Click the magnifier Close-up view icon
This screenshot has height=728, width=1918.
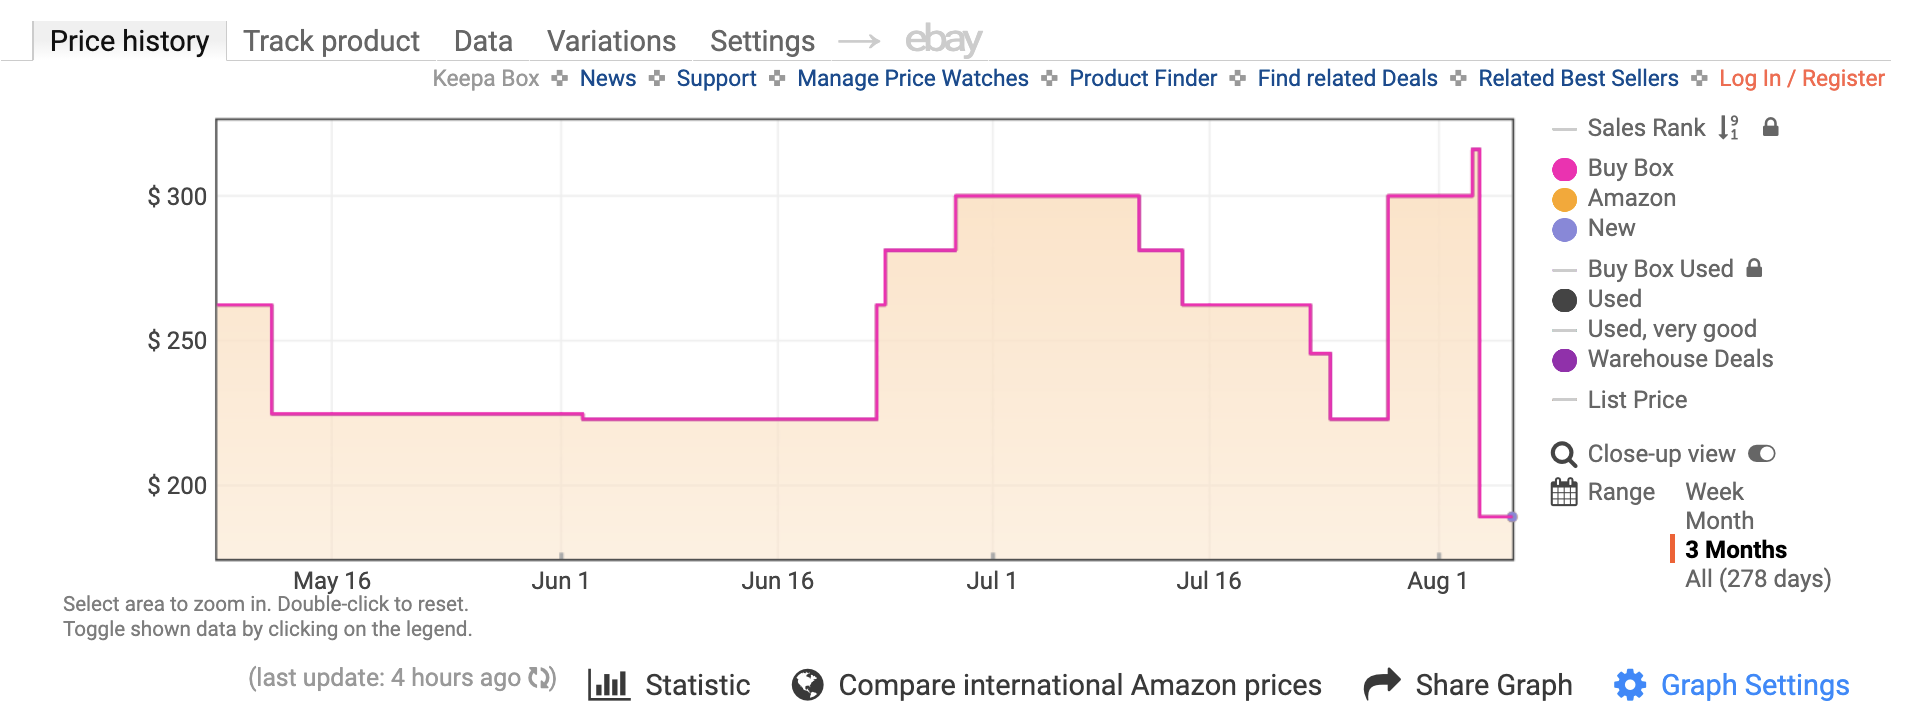click(1564, 454)
